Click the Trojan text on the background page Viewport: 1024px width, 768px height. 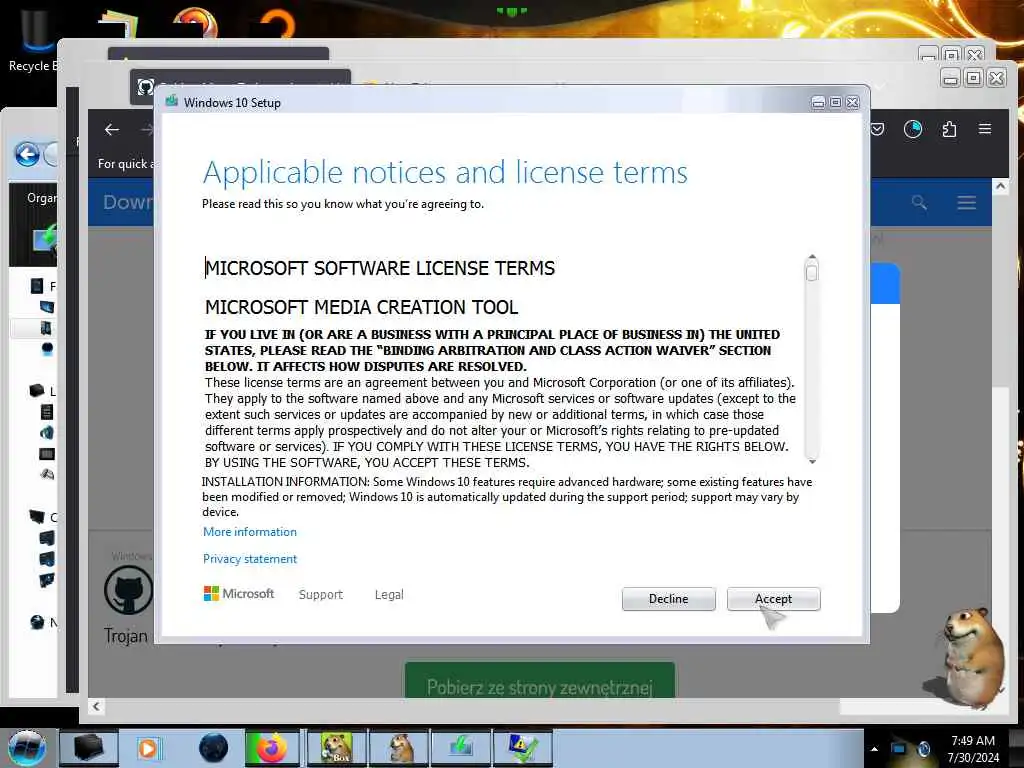tap(125, 635)
